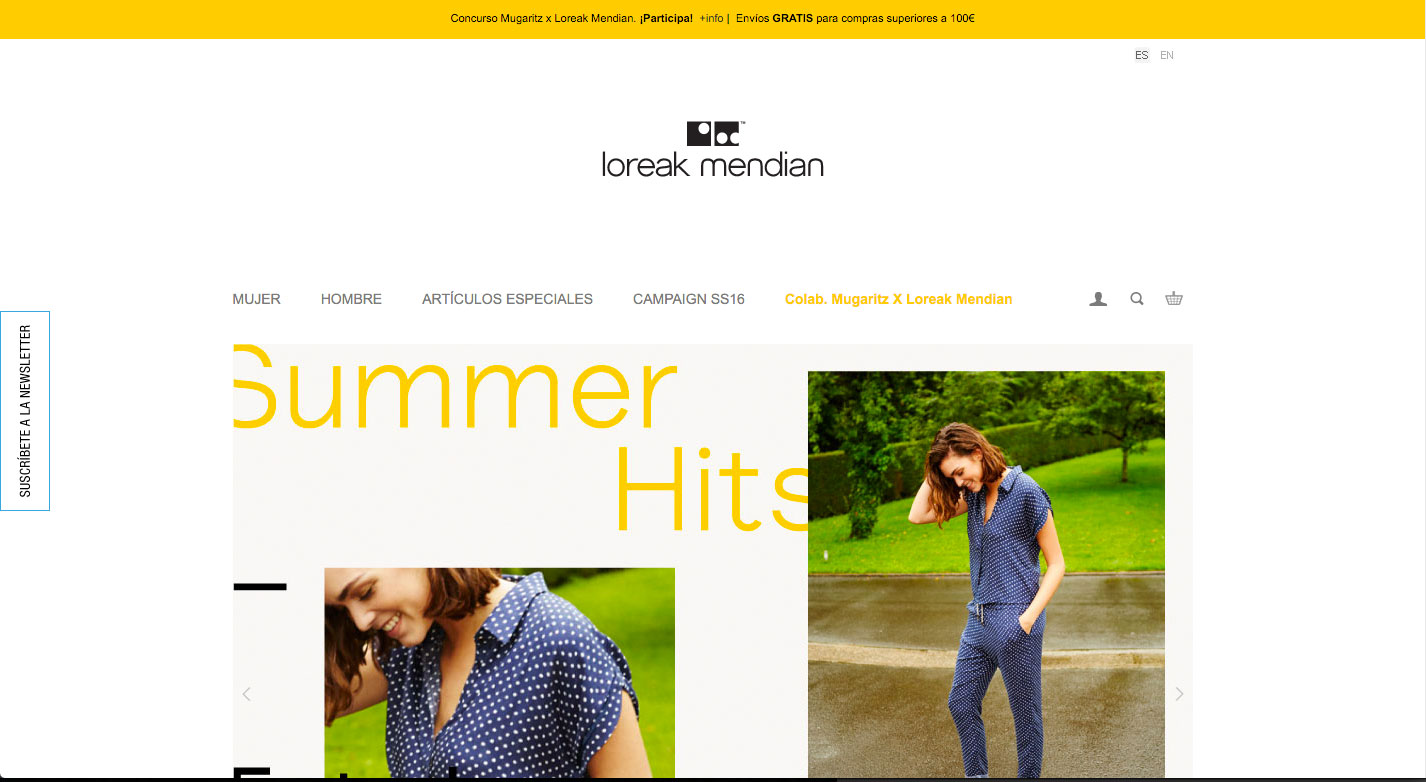Click the polka dot shirt close-up photo

pos(499,673)
